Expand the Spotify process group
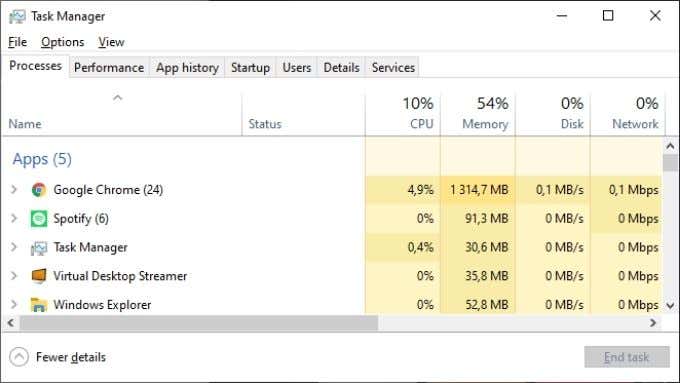 tap(14, 218)
